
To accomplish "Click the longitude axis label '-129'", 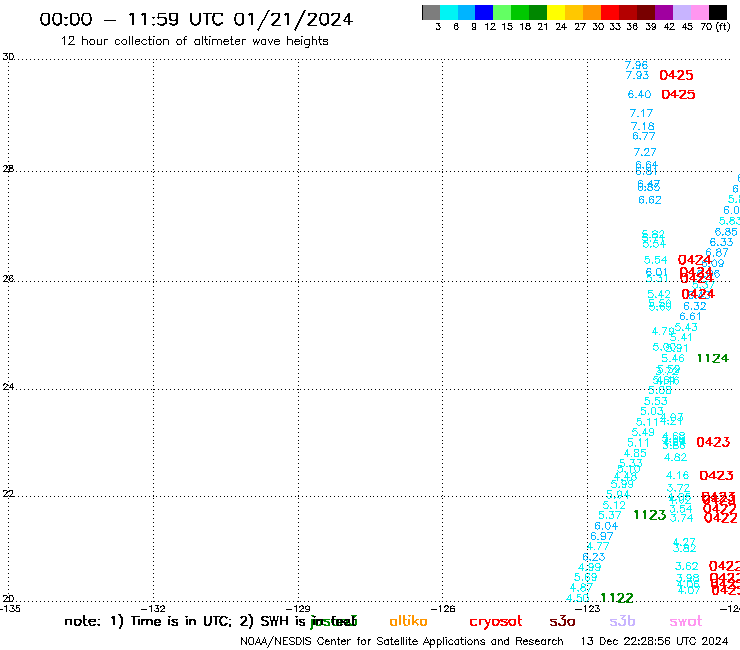I will (300, 608).
